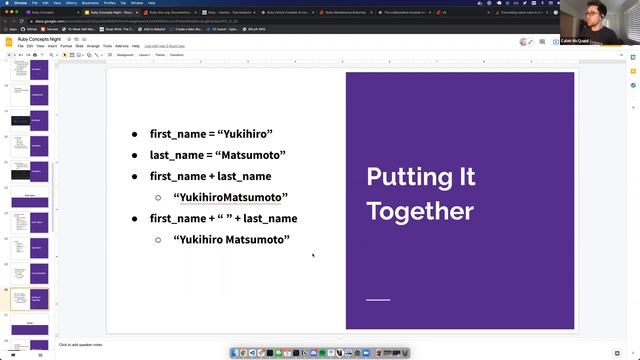Screen dimensions: 640x360
Task: Open Zoom app from the Dock
Action: click(366, 353)
